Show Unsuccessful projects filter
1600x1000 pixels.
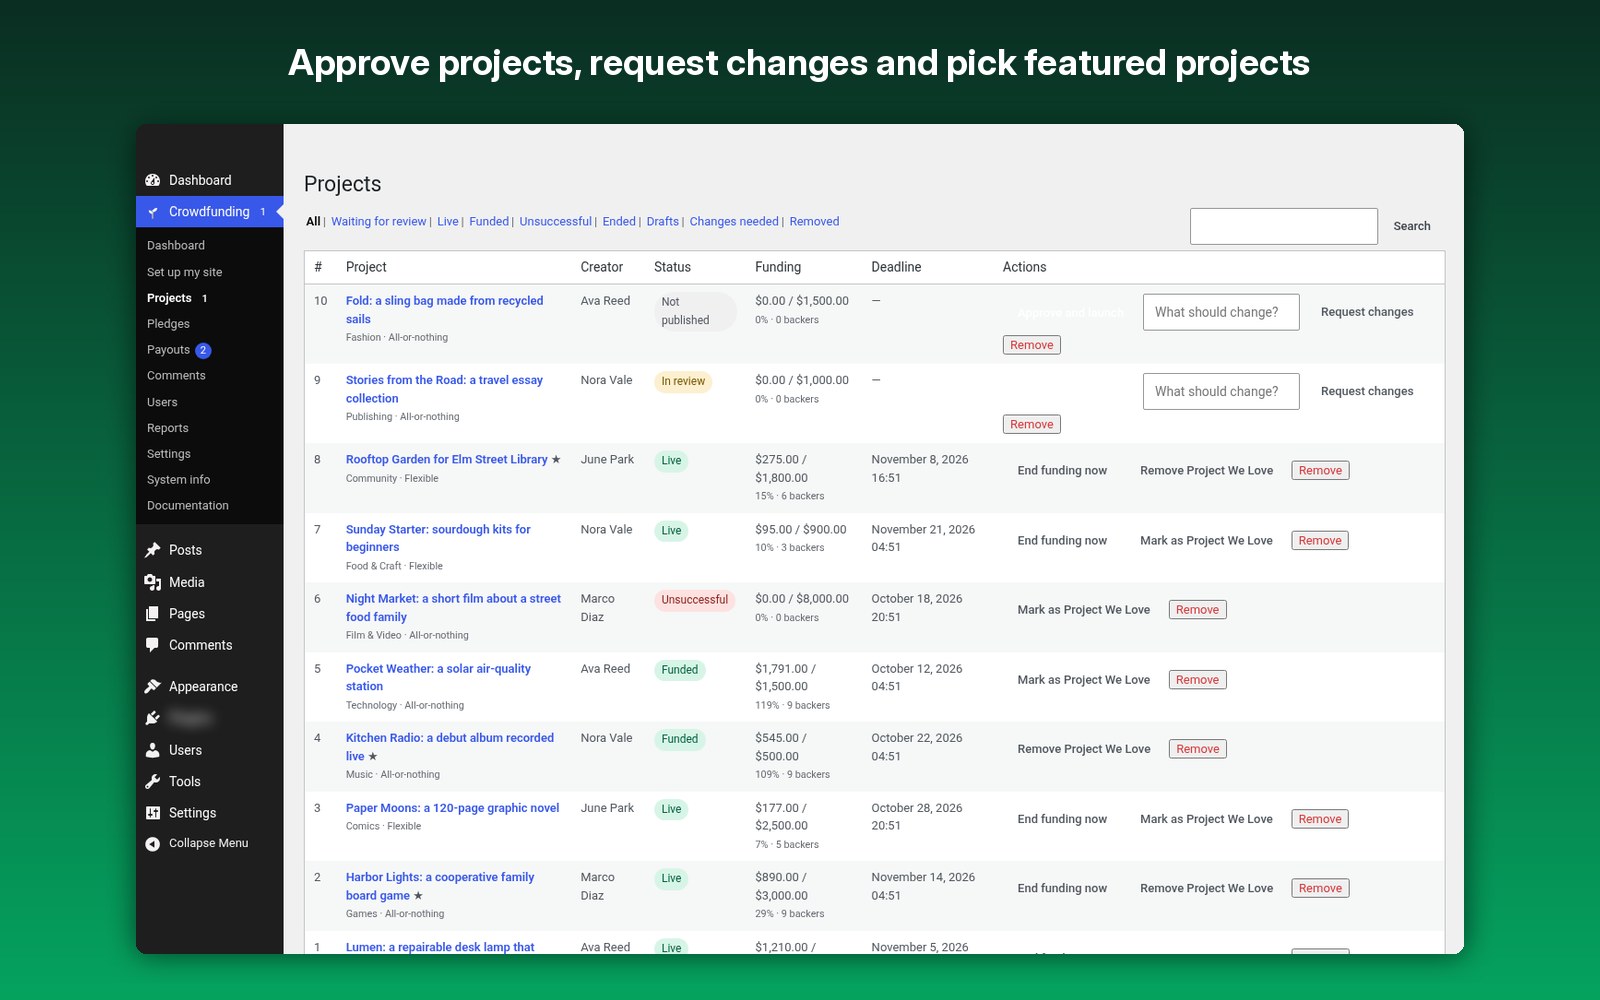(555, 222)
